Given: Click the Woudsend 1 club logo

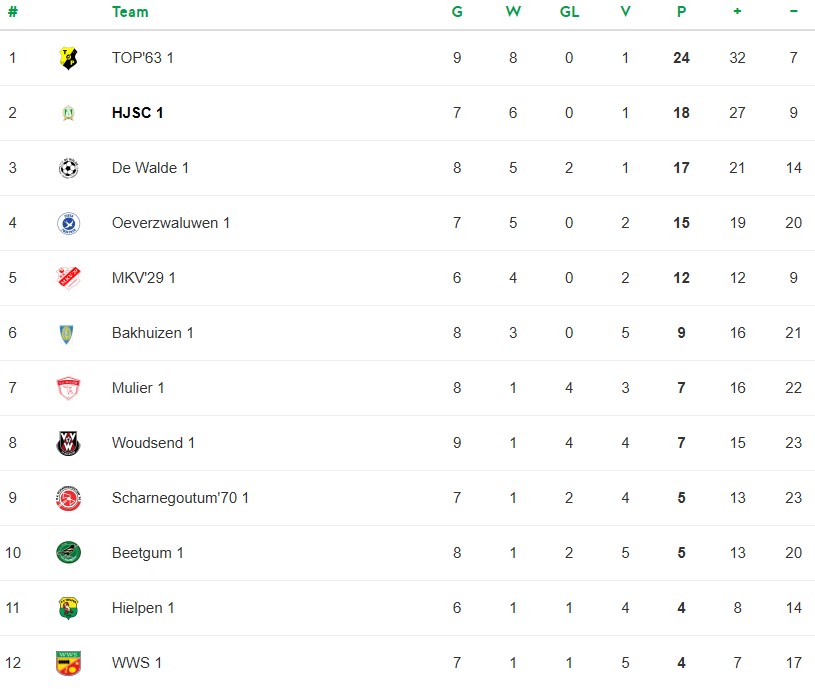Looking at the screenshot, I should click(68, 443).
